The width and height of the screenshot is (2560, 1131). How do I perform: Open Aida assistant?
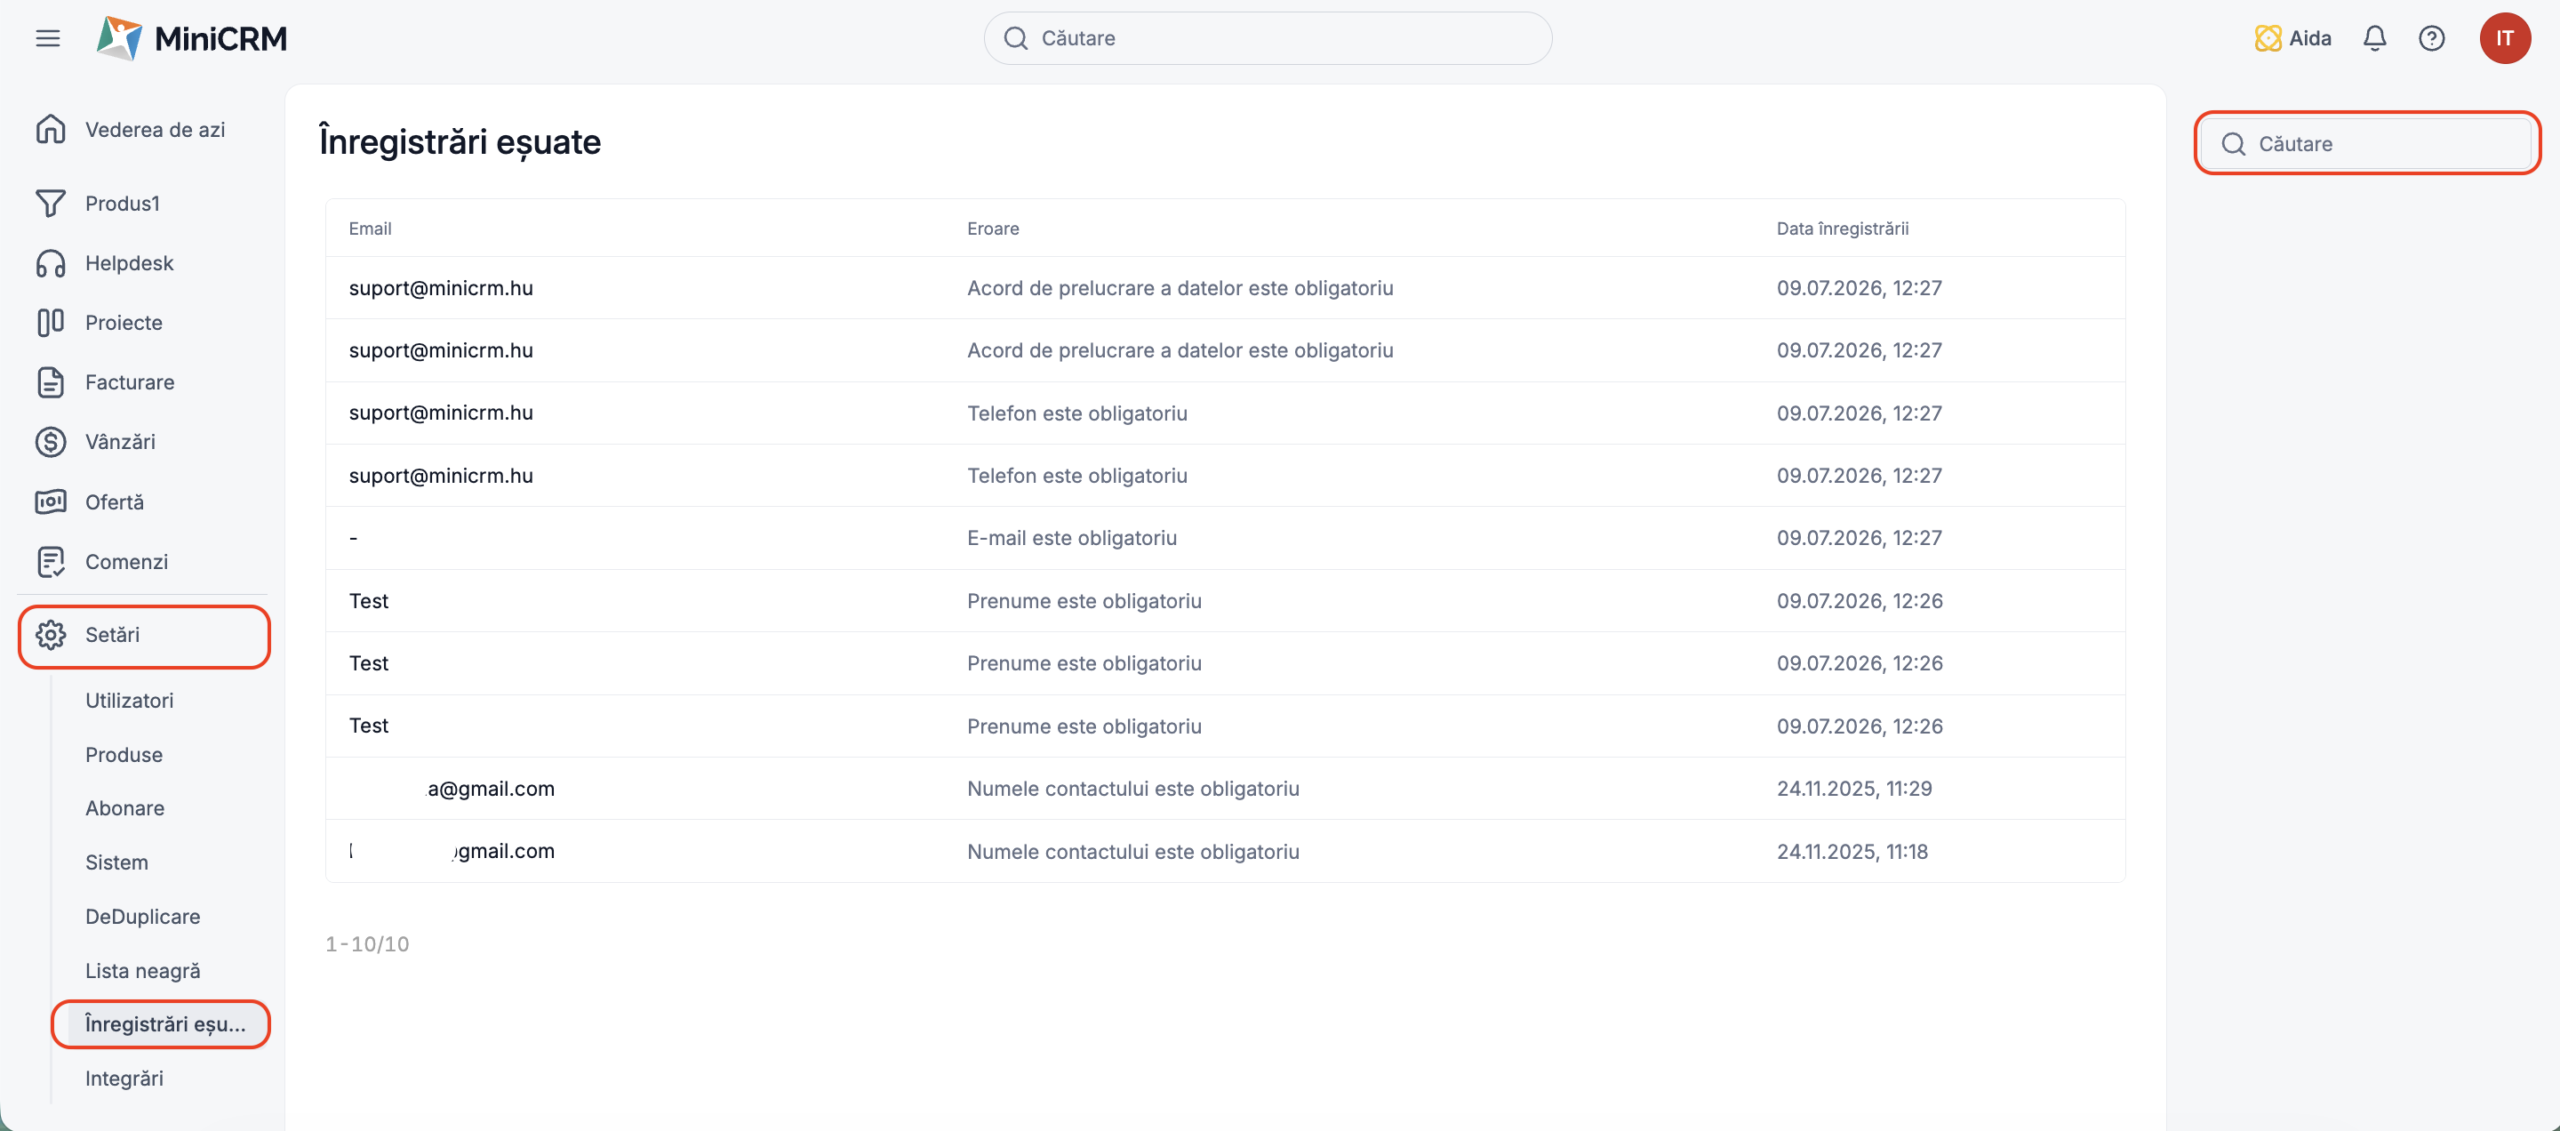tap(2293, 38)
